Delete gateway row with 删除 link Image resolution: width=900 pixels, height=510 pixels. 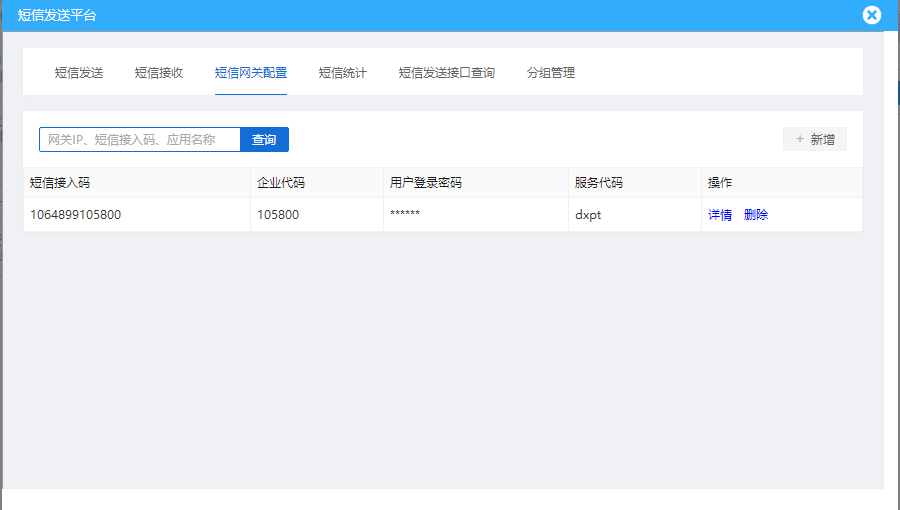click(756, 215)
